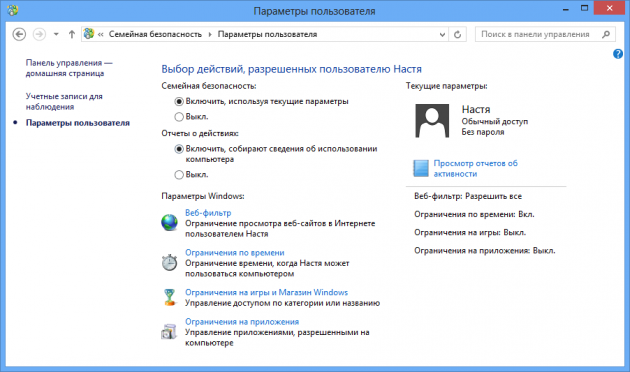The height and width of the screenshot is (372, 630).
Task: Close the window with red X button
Action: click(609, 8)
